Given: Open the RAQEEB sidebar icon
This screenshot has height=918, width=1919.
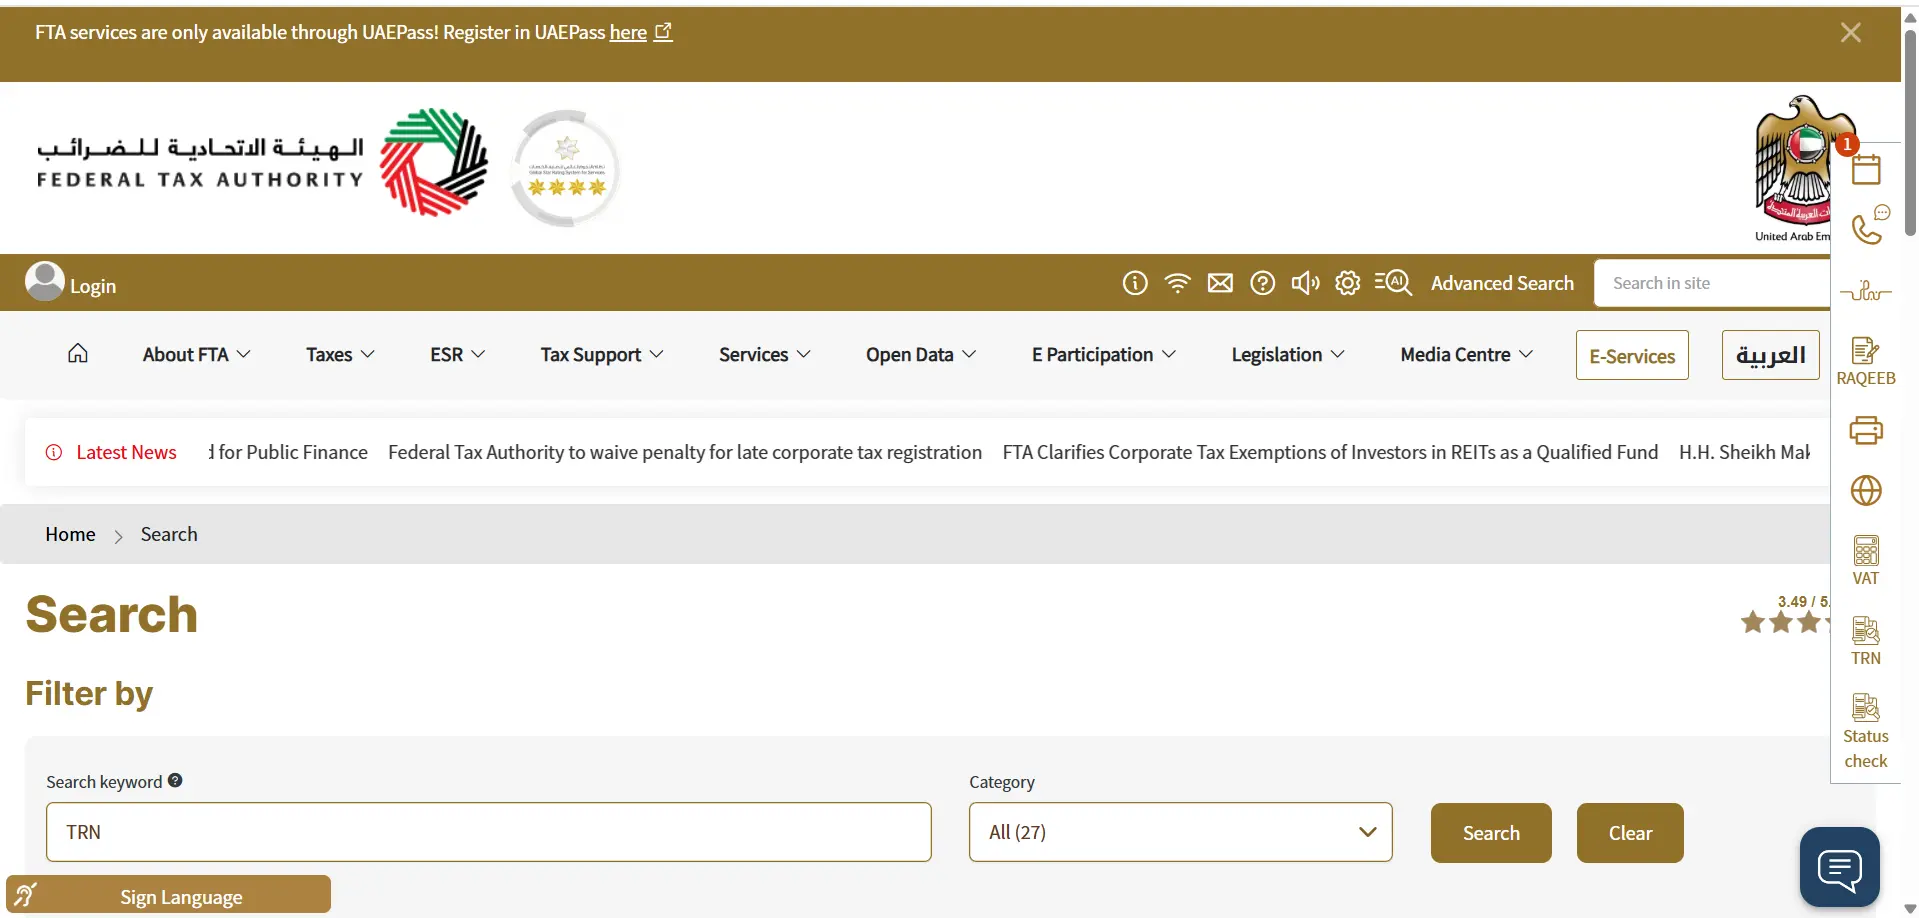Looking at the screenshot, I should [x=1865, y=360].
